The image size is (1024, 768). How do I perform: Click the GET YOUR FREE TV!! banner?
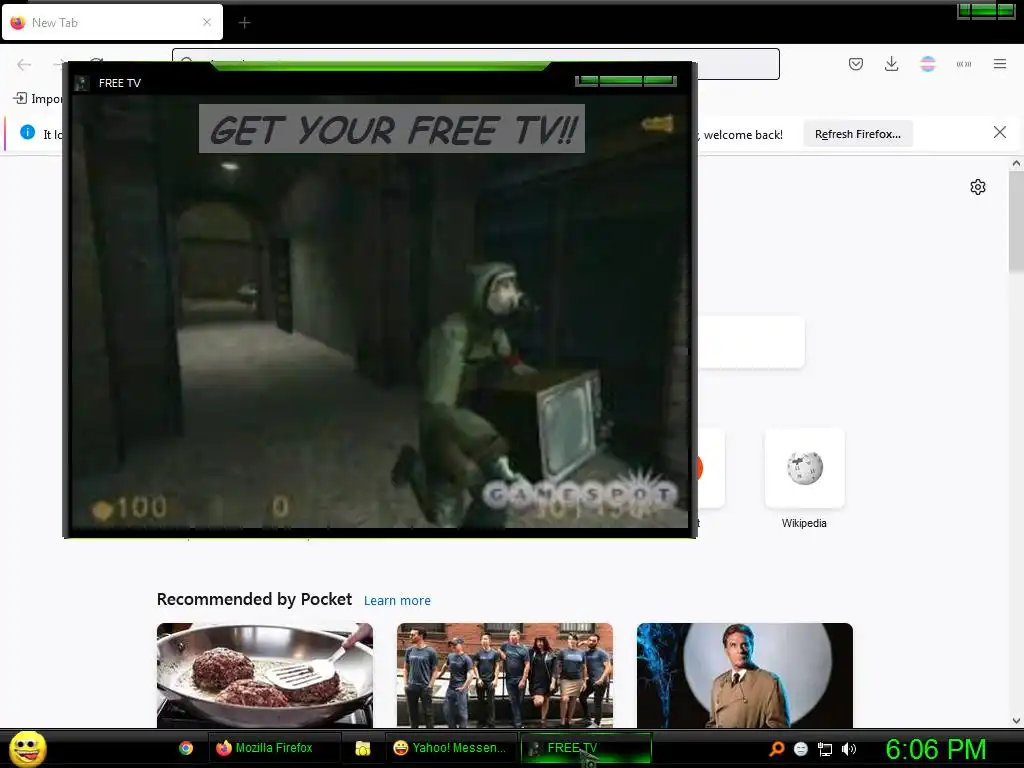(392, 129)
